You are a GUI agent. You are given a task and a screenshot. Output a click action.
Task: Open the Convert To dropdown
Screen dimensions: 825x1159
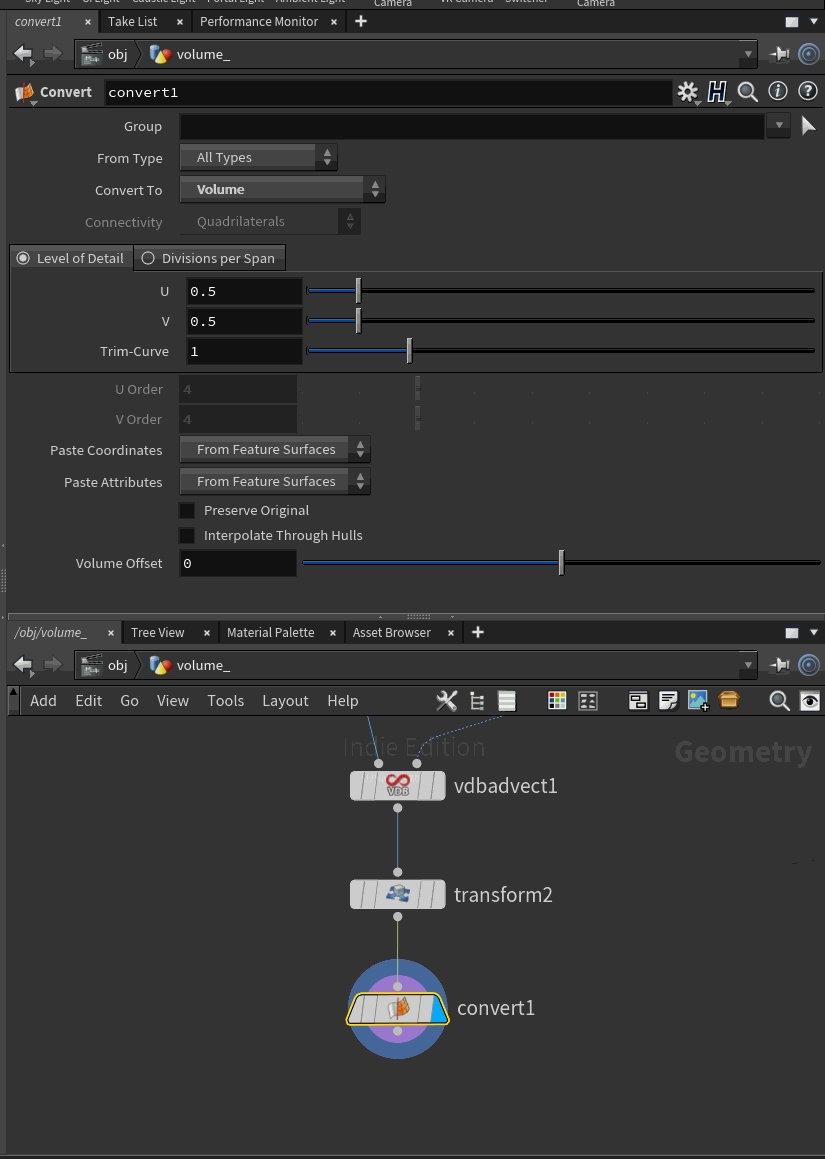282,189
